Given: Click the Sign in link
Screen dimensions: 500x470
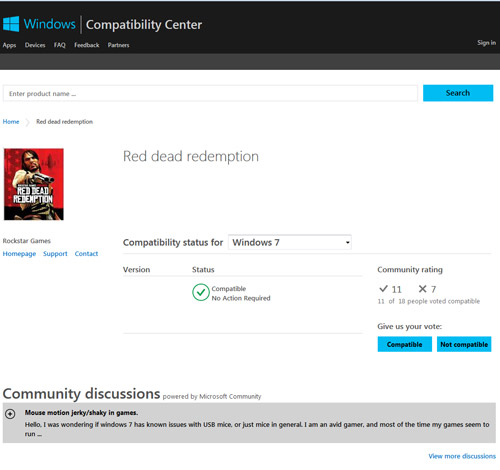Looking at the screenshot, I should click(486, 43).
